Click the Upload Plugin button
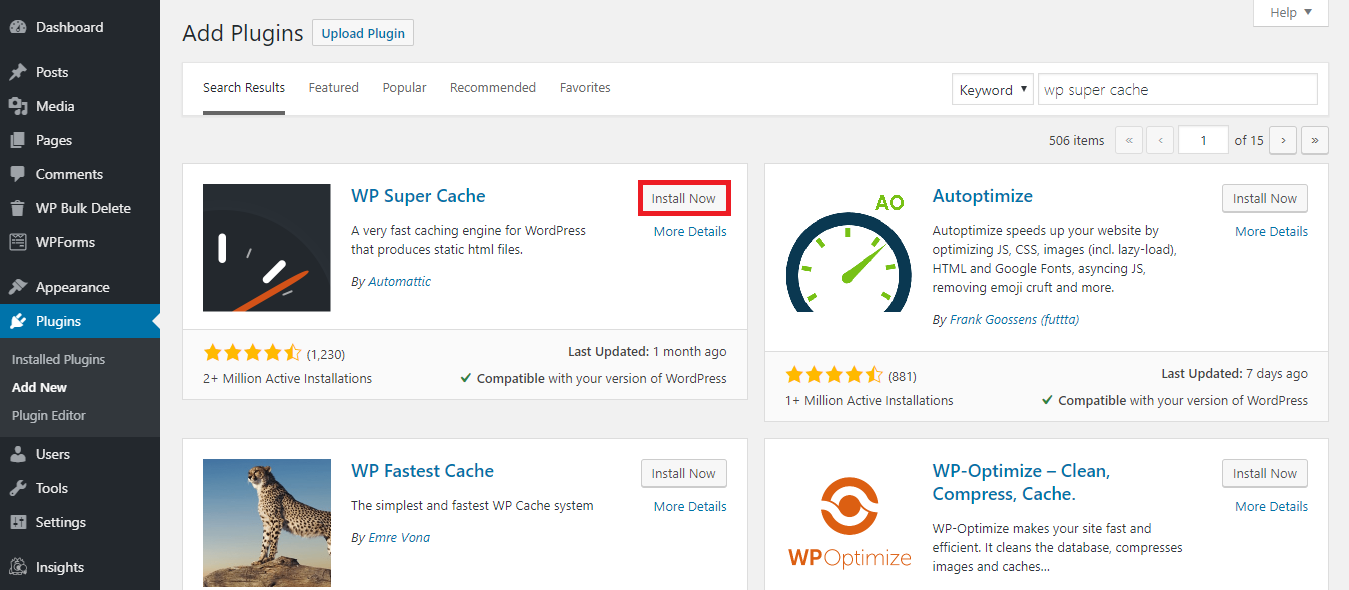Screen dimensions: 1349x590 pyautogui.click(x=362, y=32)
